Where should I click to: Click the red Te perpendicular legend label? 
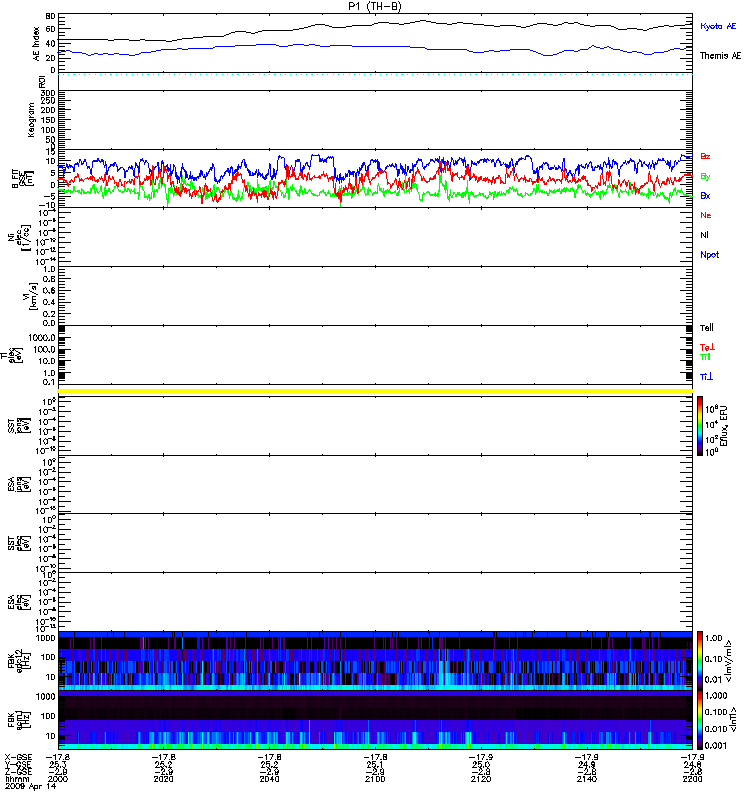point(707,347)
